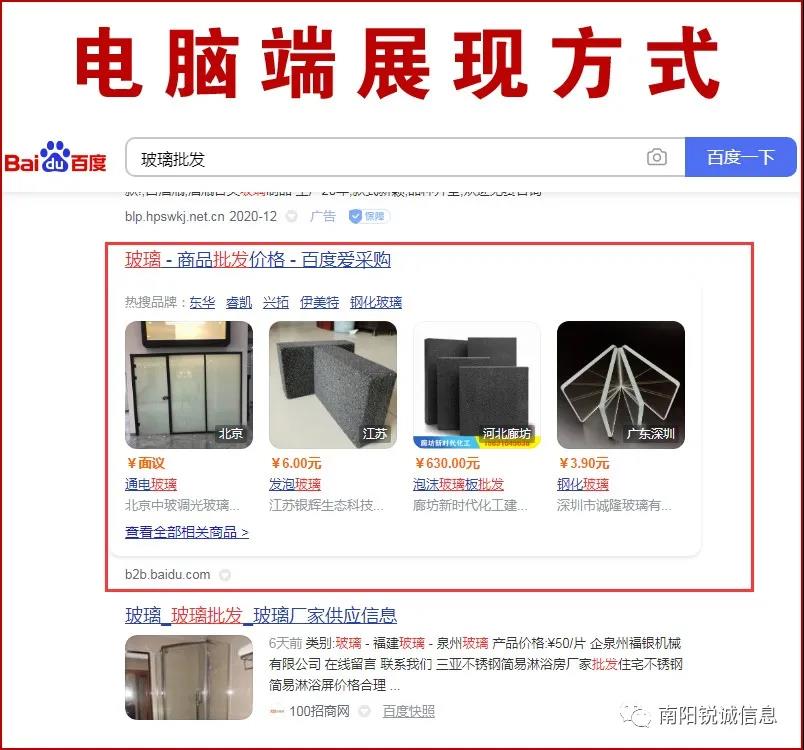The image size is (804, 750).
Task: Open 玻璃_玻璃批发_玻璃厂家供应信息 result
Action: click(x=261, y=615)
